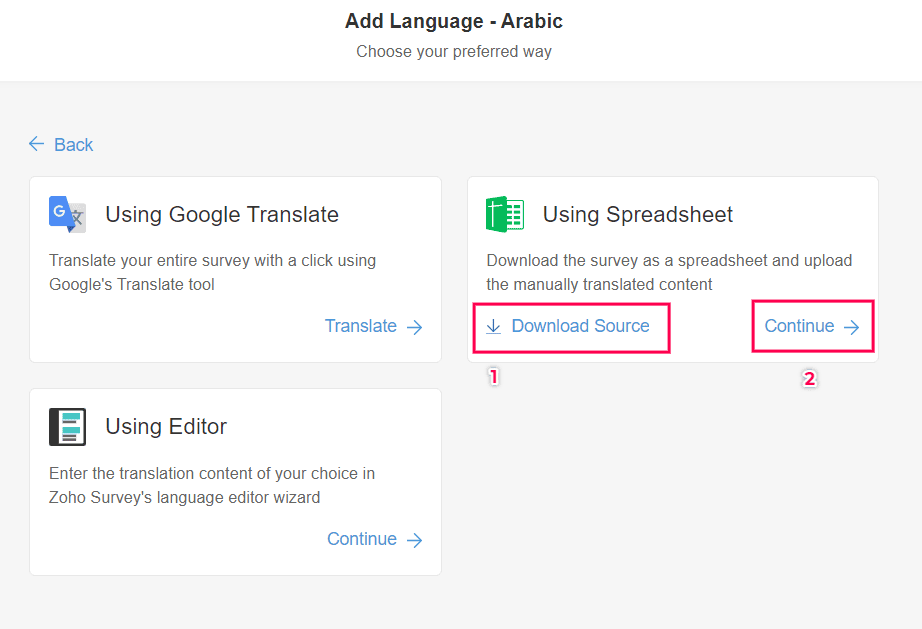Select the Using Editor heading
This screenshot has width=922, height=629.
166,426
